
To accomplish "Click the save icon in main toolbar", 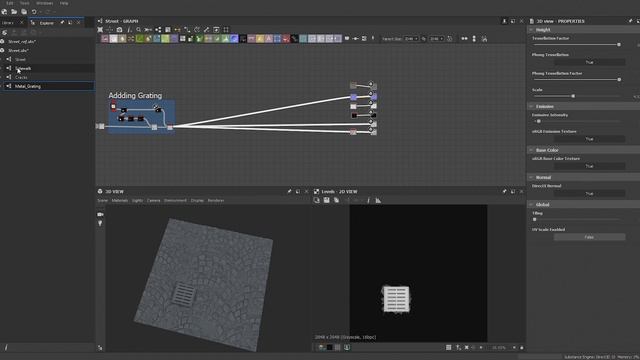I will pos(24,12).
